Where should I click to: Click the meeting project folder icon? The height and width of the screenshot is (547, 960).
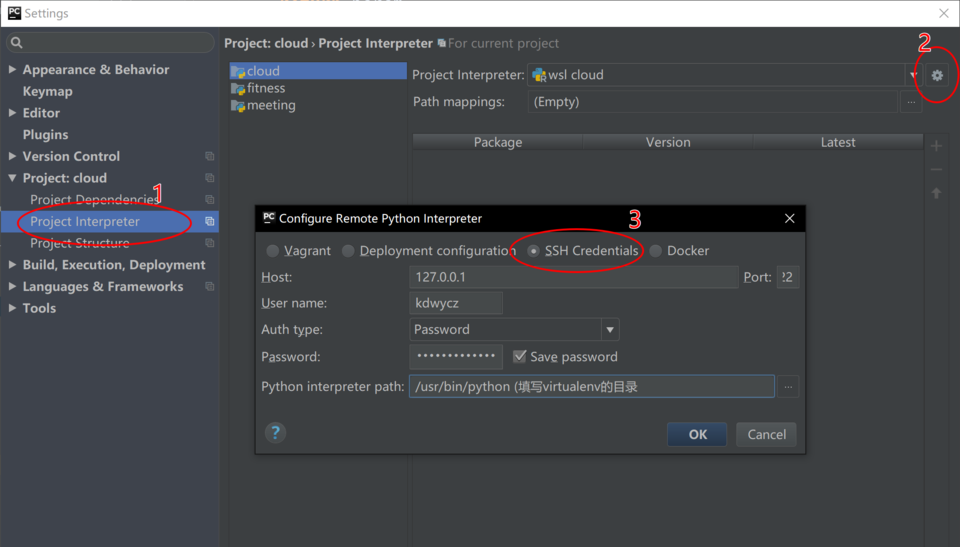pos(238,106)
